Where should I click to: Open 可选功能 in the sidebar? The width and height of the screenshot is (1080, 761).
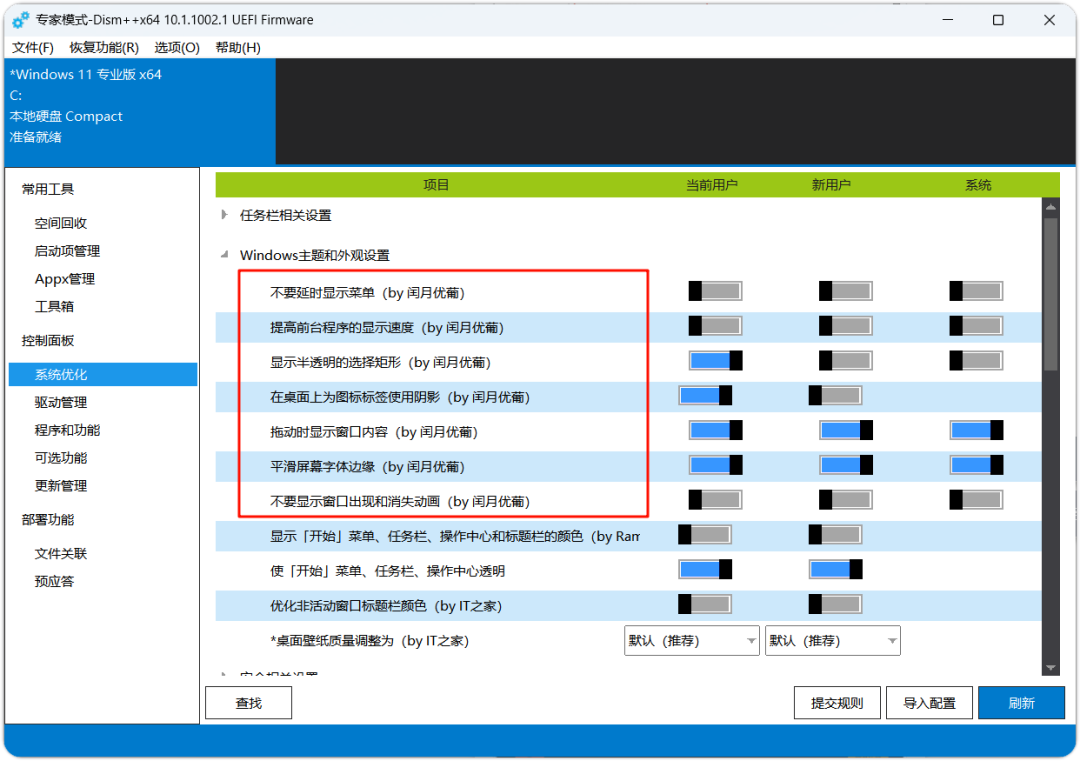click(x=61, y=458)
